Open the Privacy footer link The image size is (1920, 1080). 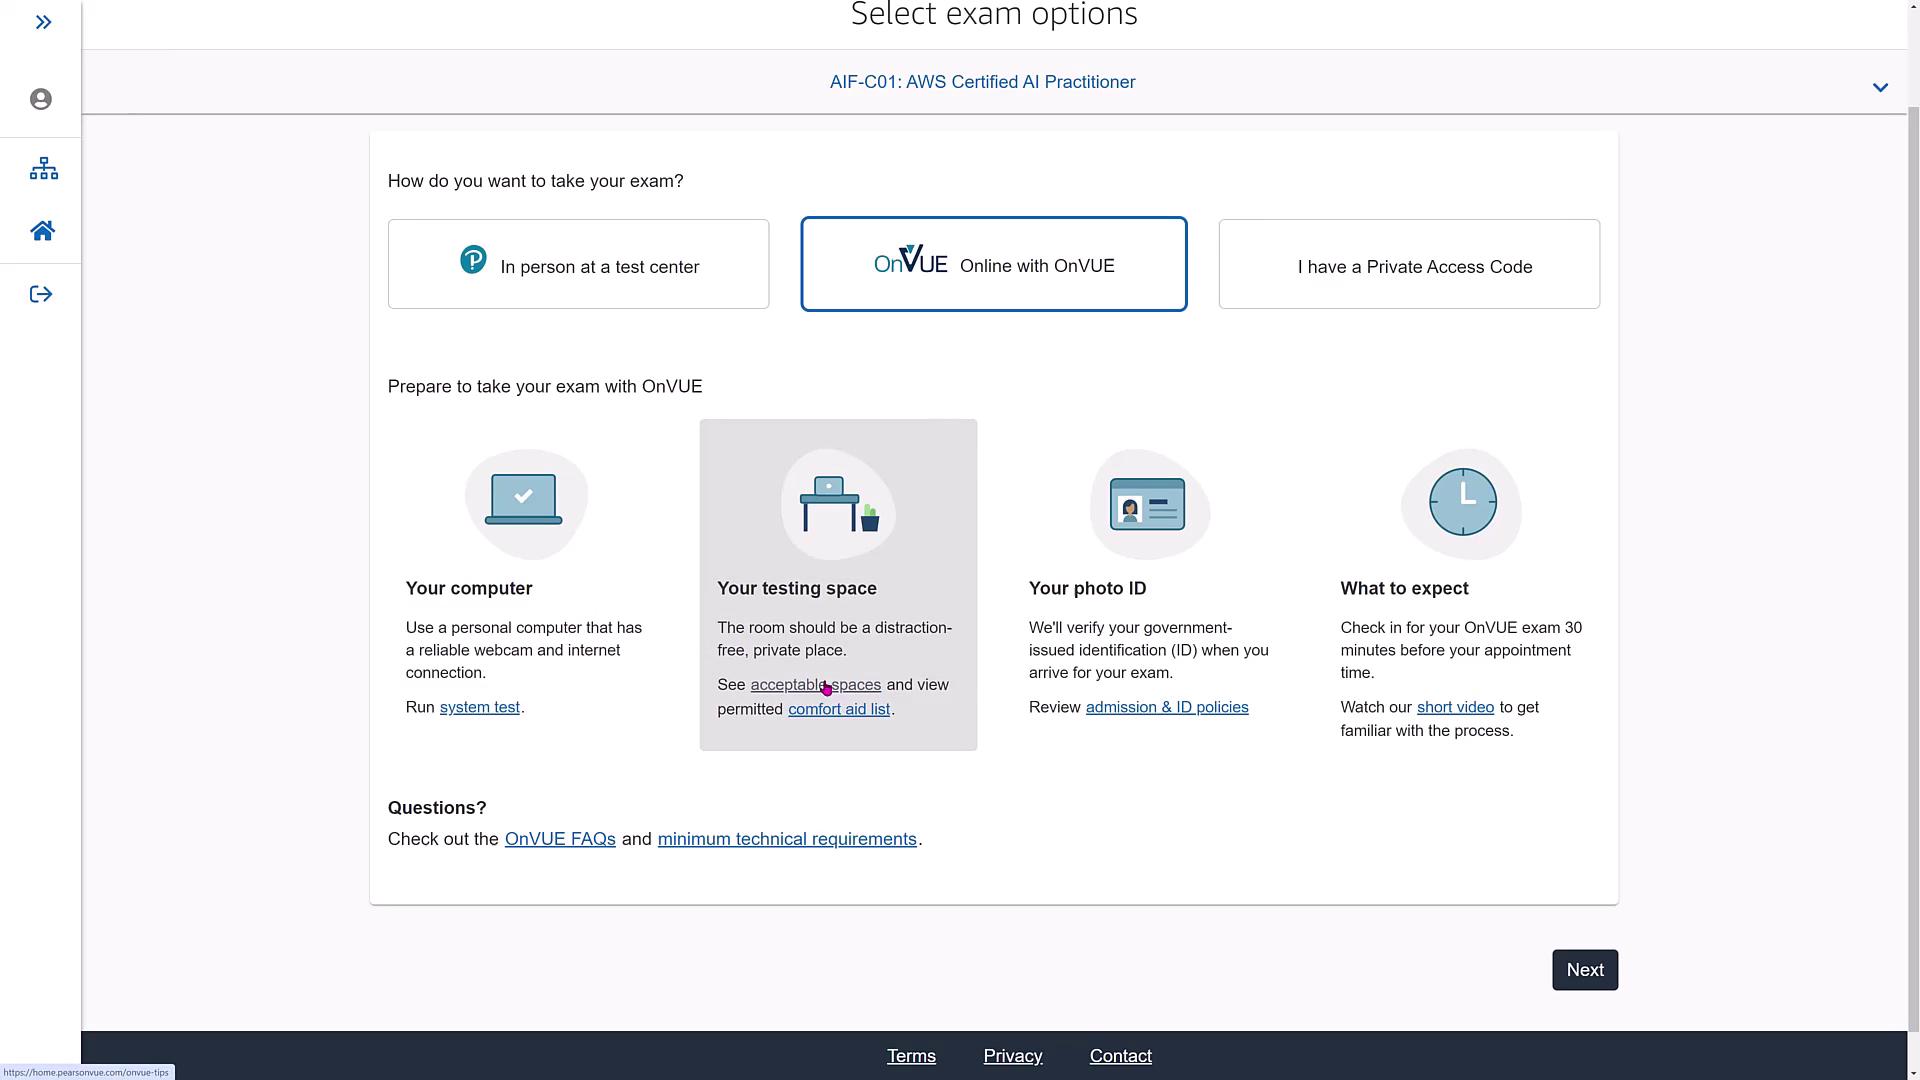pos(1012,1056)
